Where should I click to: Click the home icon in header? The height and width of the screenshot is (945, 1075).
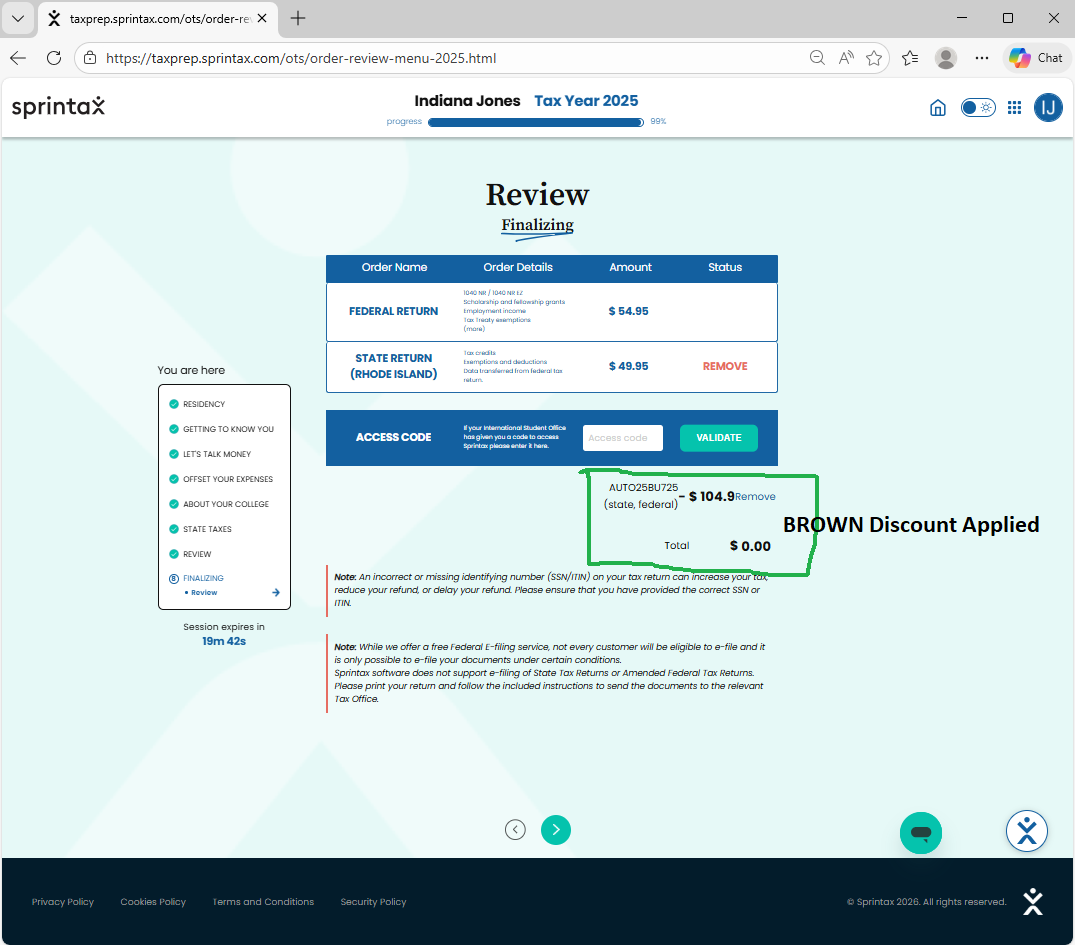[937, 108]
